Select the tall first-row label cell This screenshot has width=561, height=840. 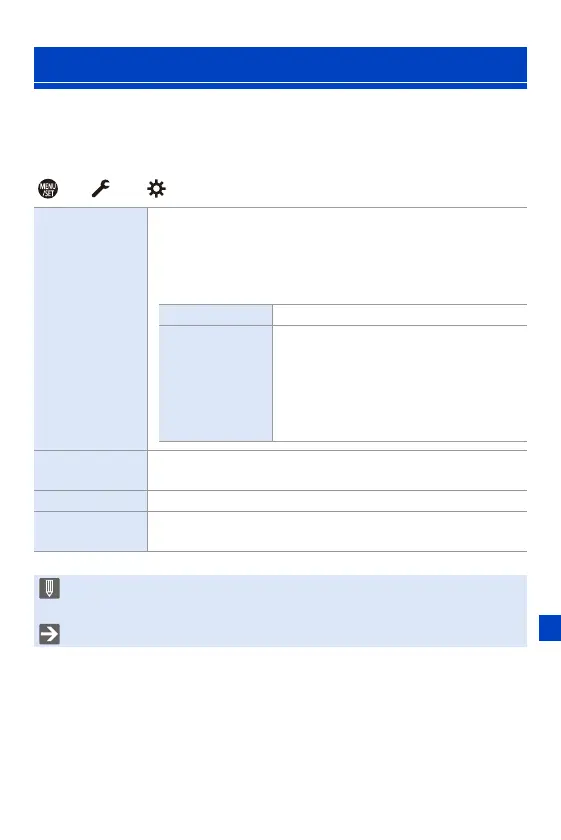(91, 329)
